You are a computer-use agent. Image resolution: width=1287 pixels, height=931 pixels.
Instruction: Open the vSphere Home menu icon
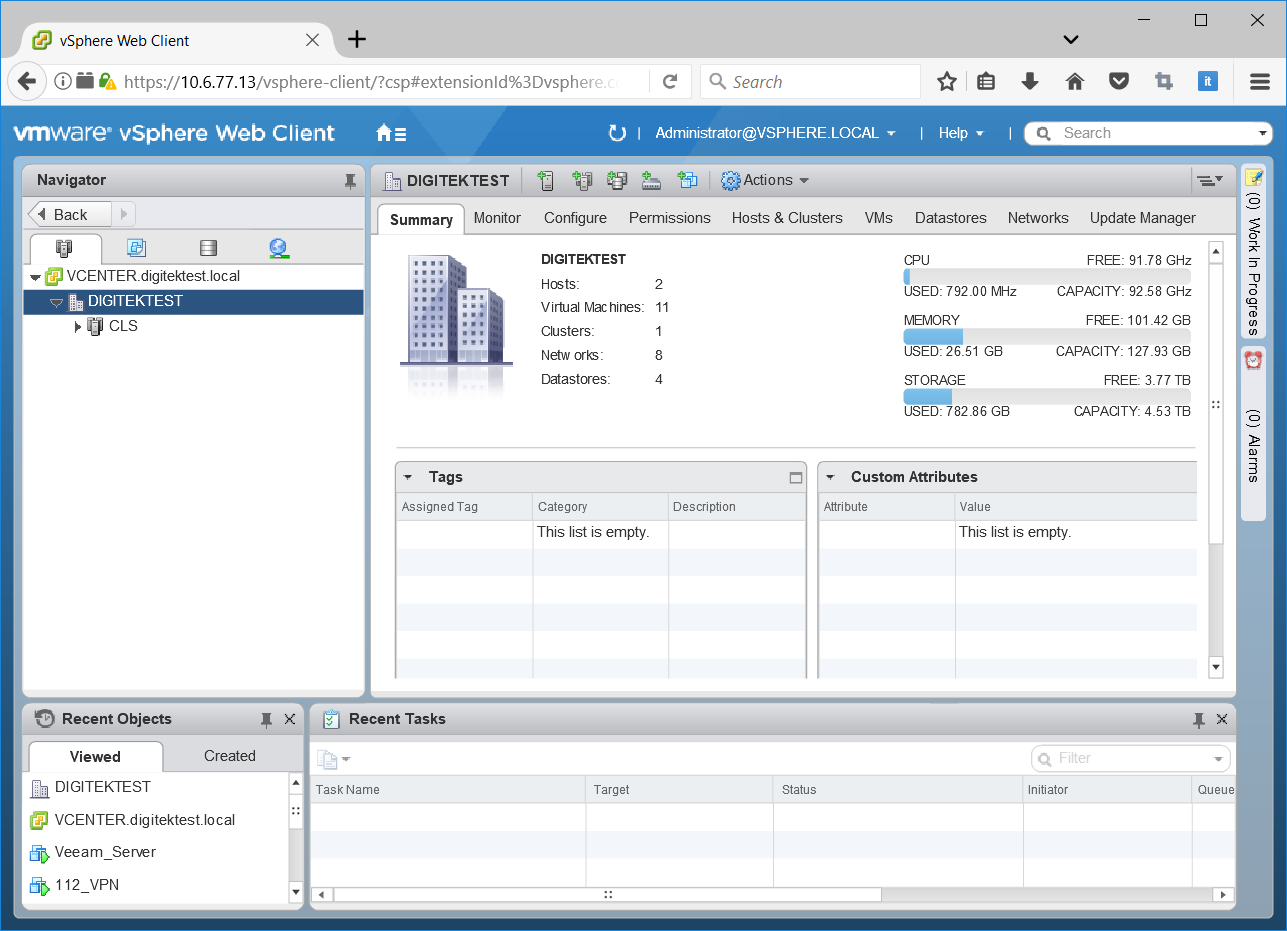click(391, 133)
